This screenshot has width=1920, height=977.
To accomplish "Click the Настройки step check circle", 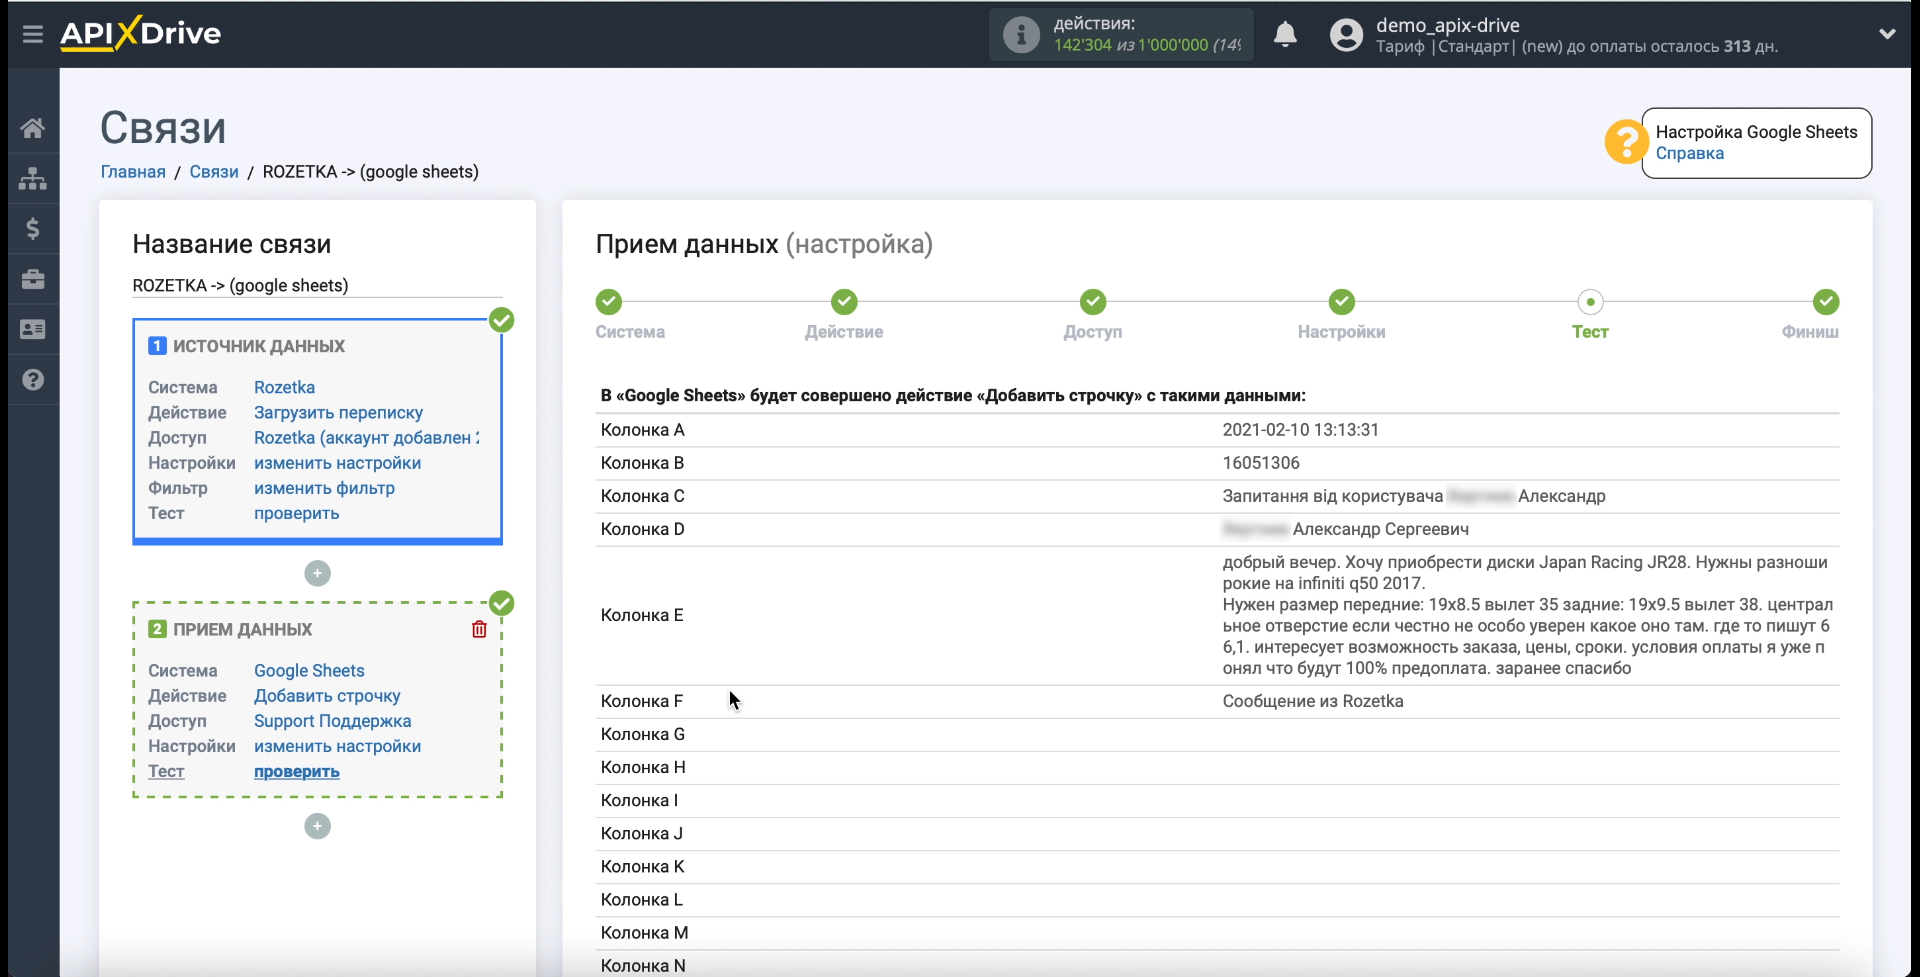I will click(x=1342, y=302).
